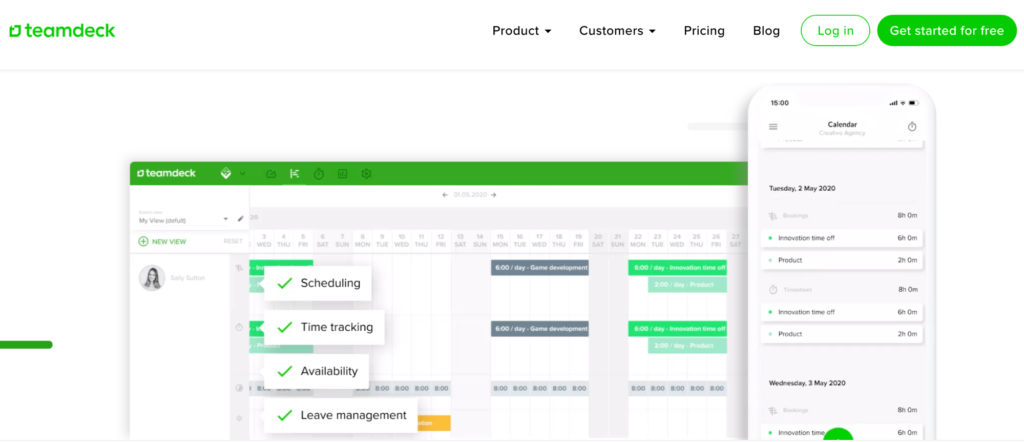Click the Leave management feature card
The width and height of the screenshot is (1024, 442).
(x=341, y=415)
